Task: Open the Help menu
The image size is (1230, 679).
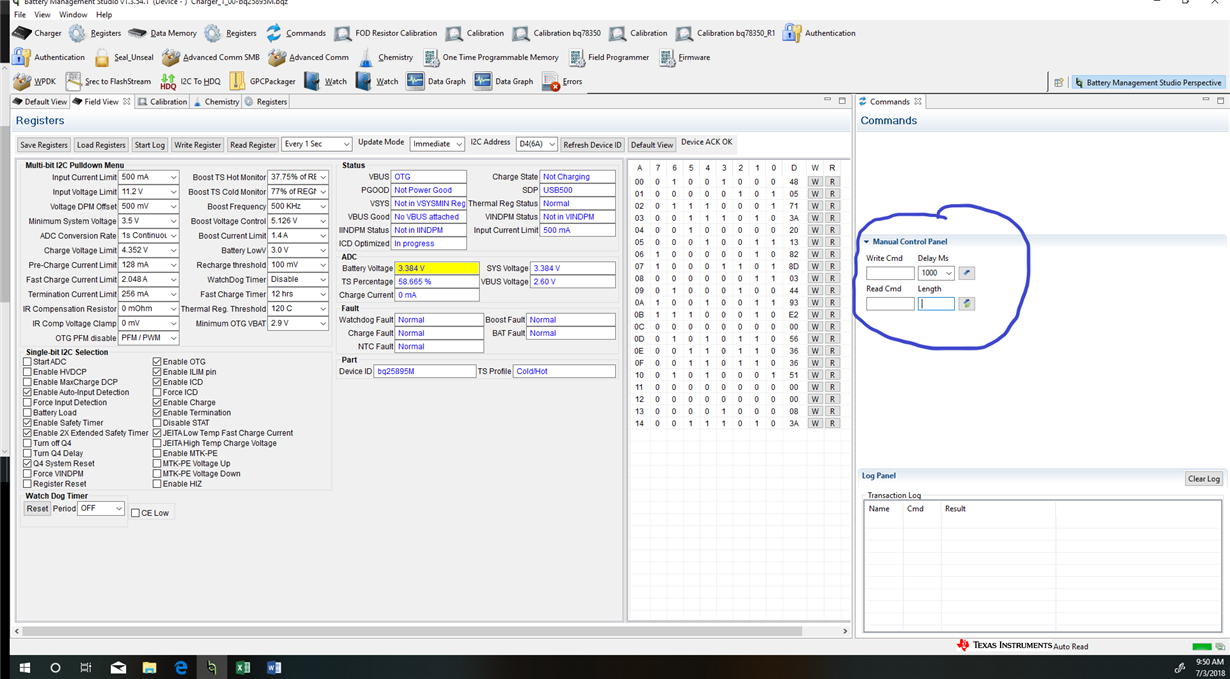Action: (x=104, y=15)
